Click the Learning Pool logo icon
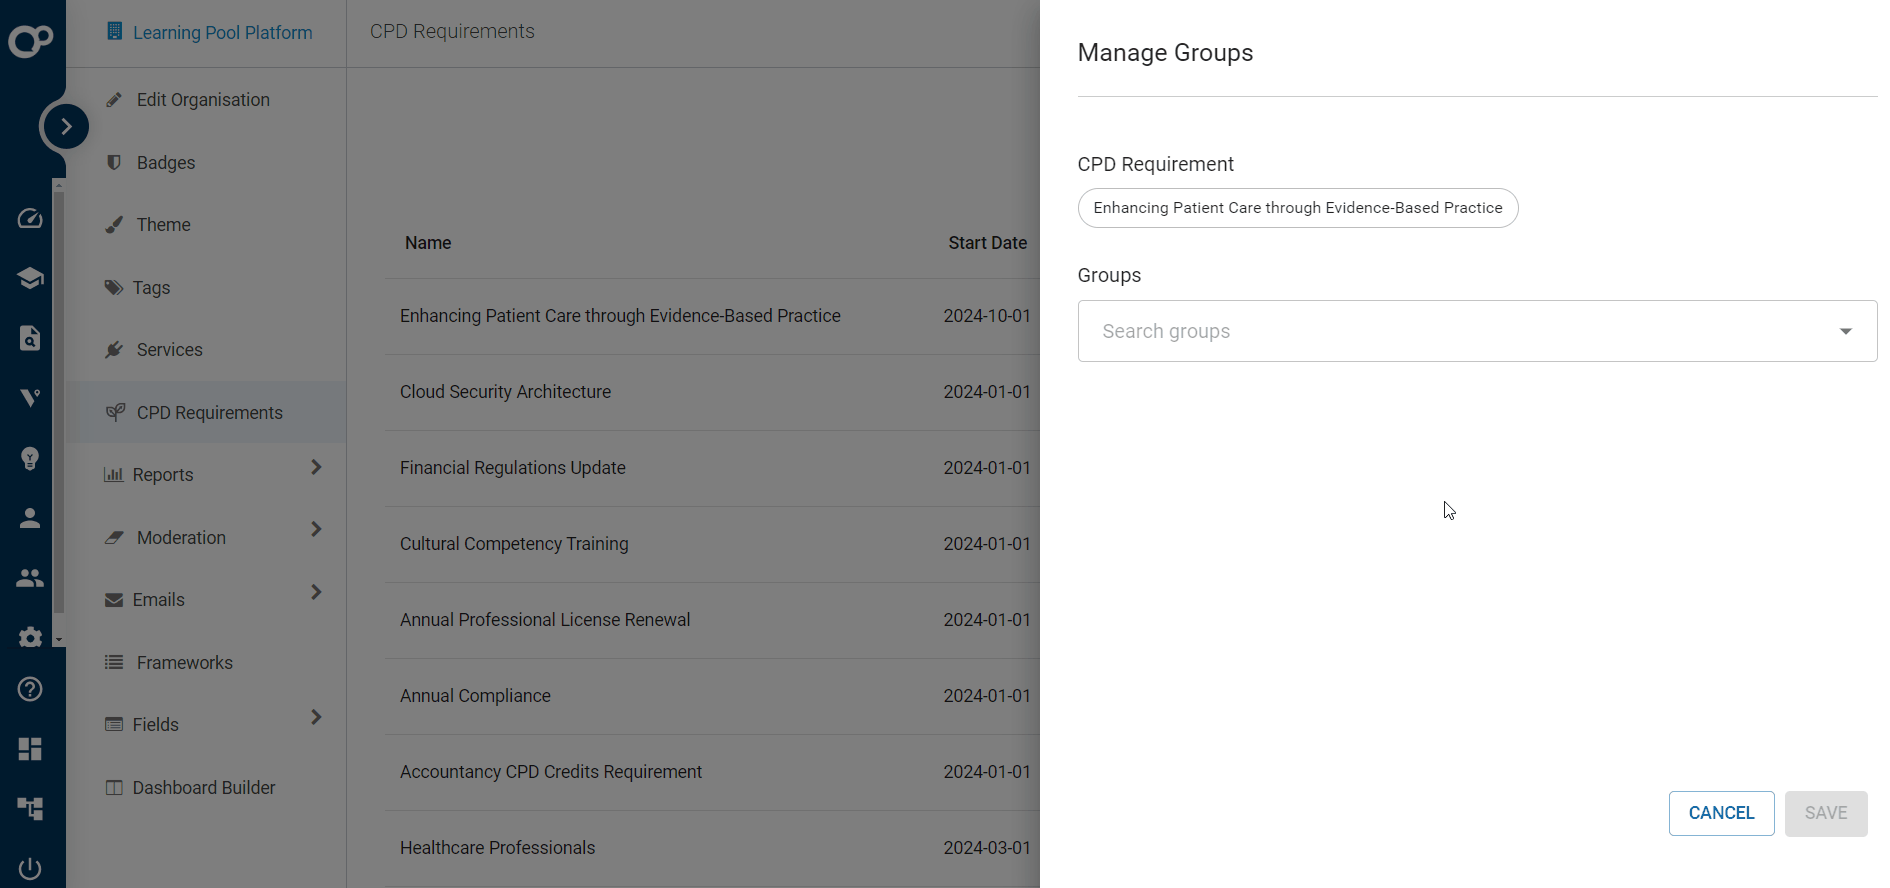 pos(31,41)
